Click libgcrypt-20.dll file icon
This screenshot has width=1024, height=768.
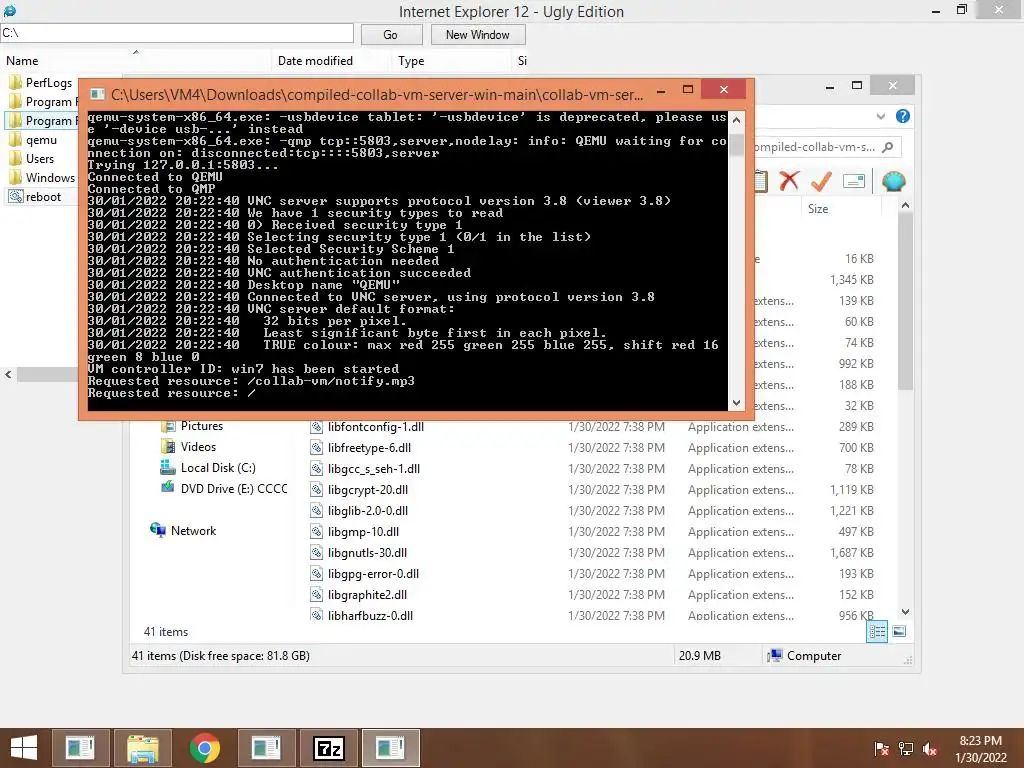click(316, 490)
